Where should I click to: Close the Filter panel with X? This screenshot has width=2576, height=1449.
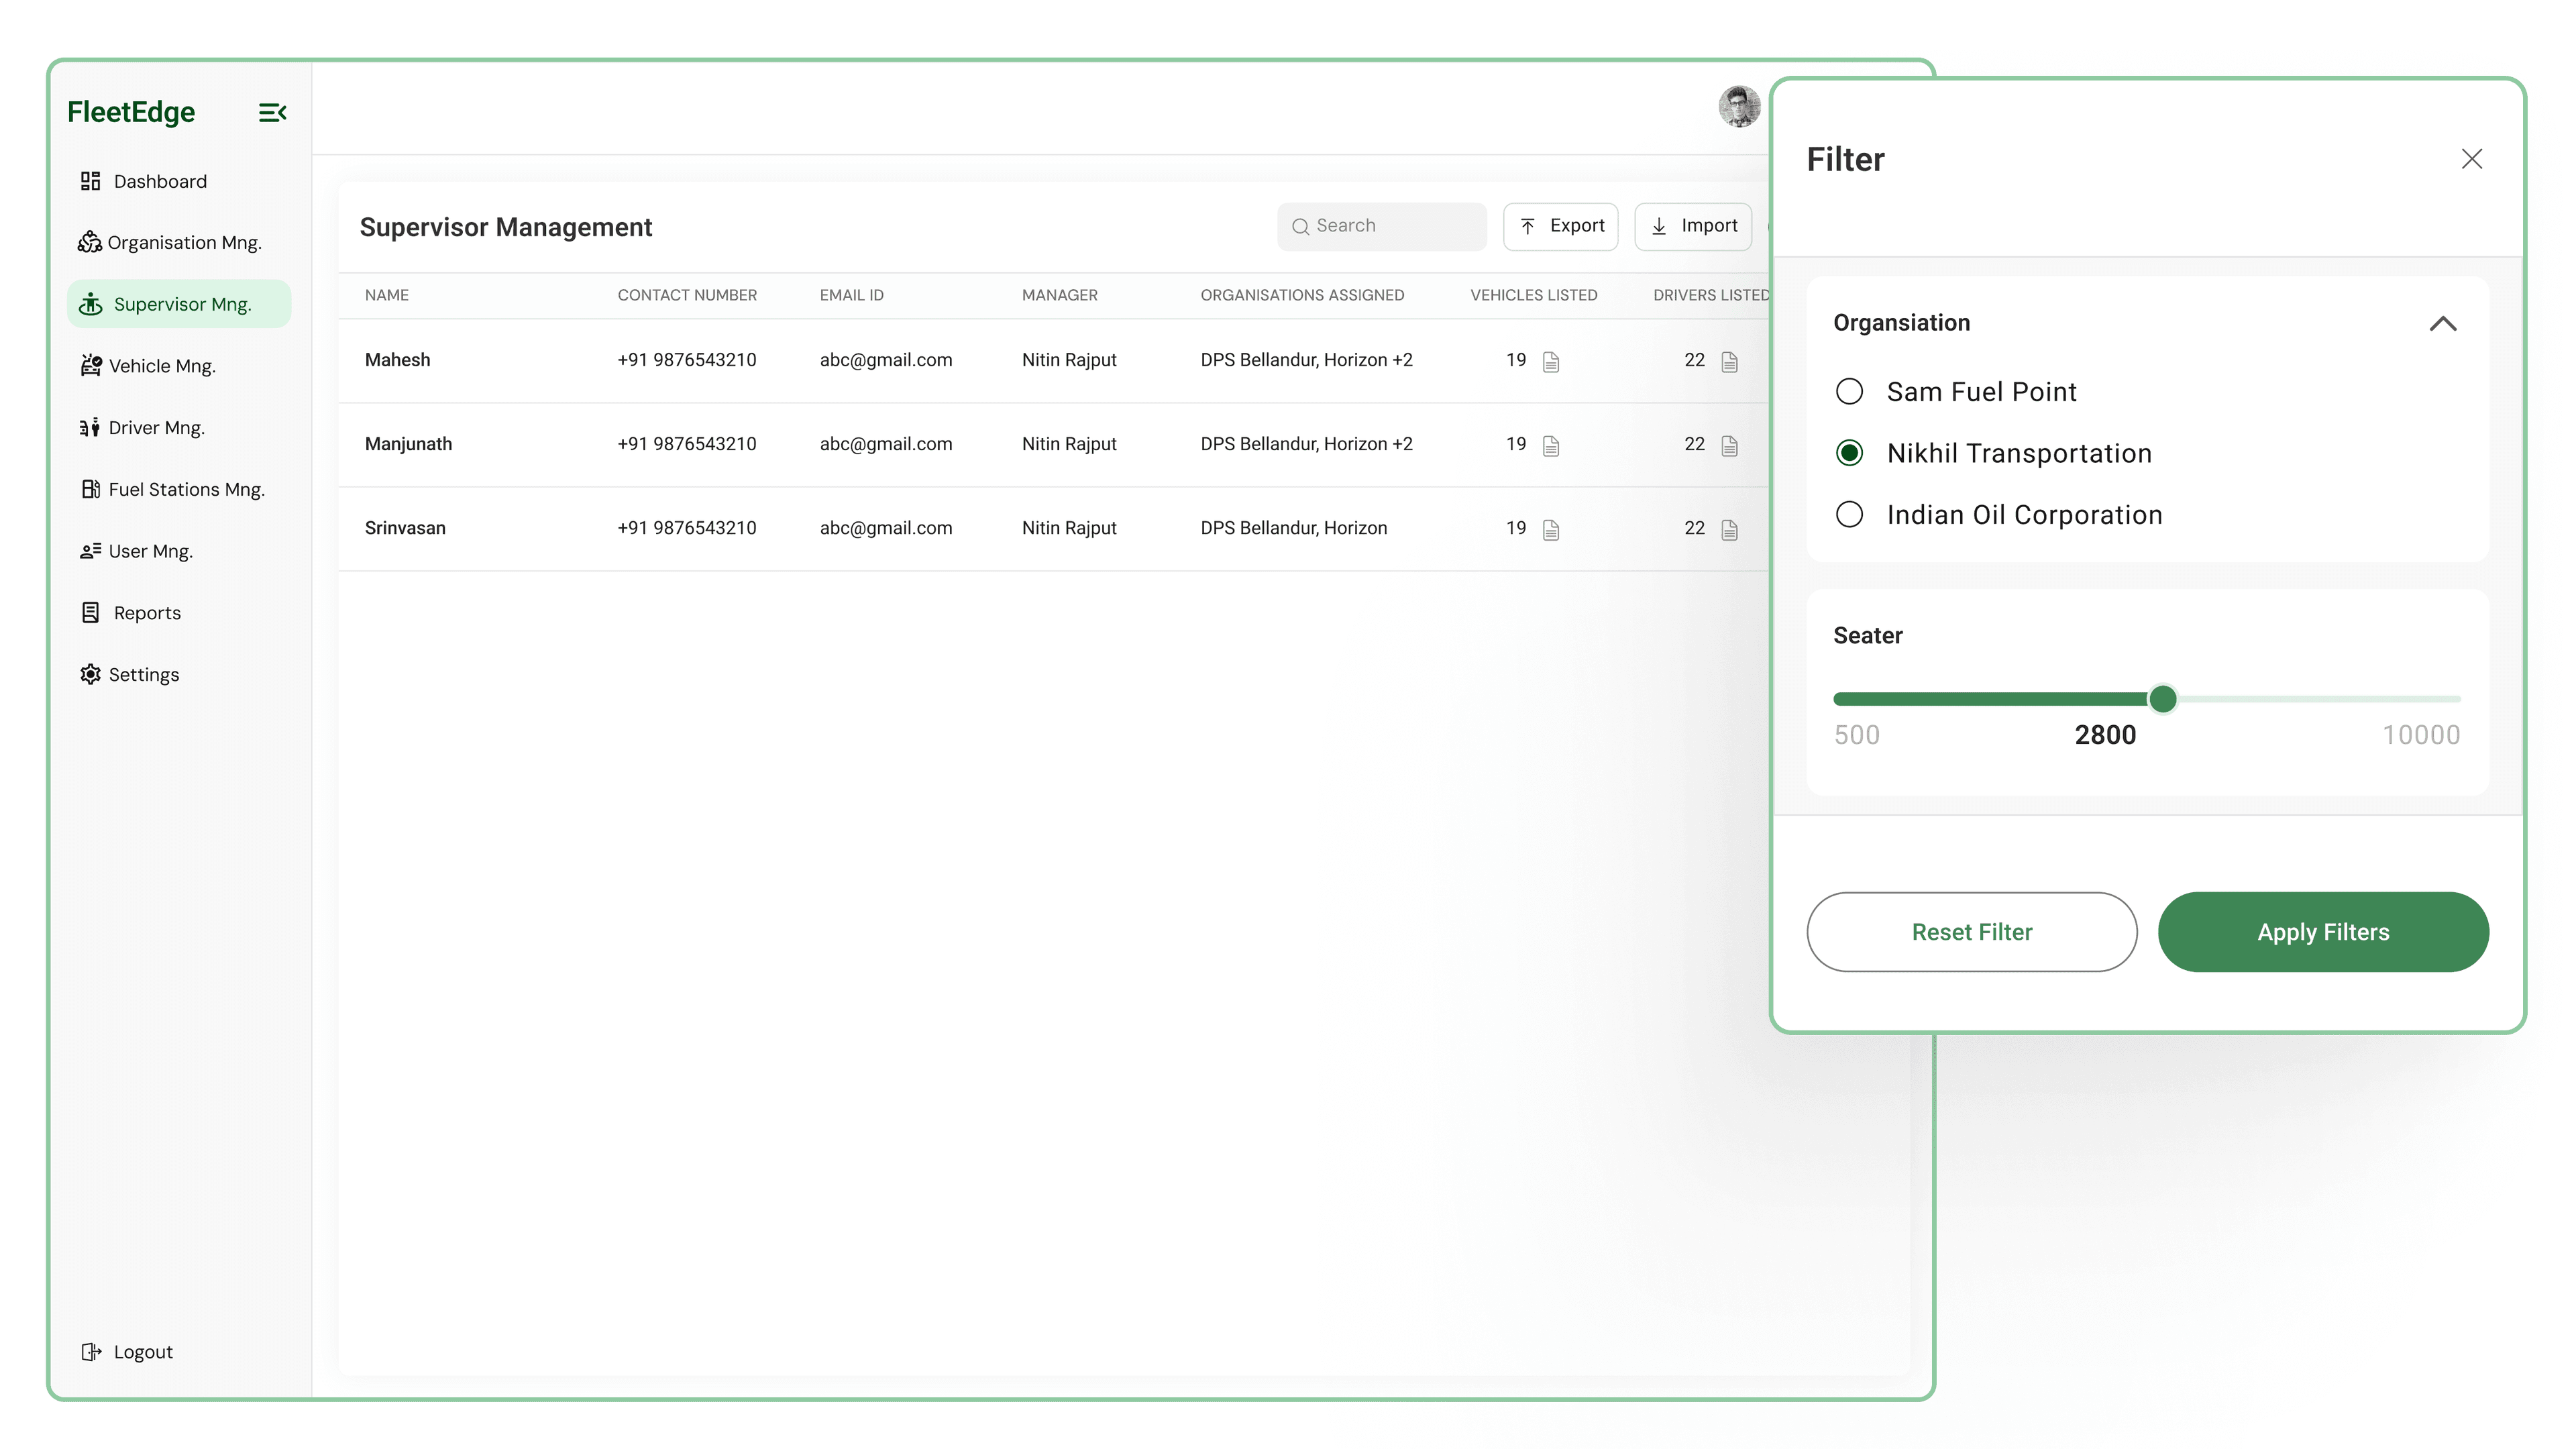click(2472, 159)
